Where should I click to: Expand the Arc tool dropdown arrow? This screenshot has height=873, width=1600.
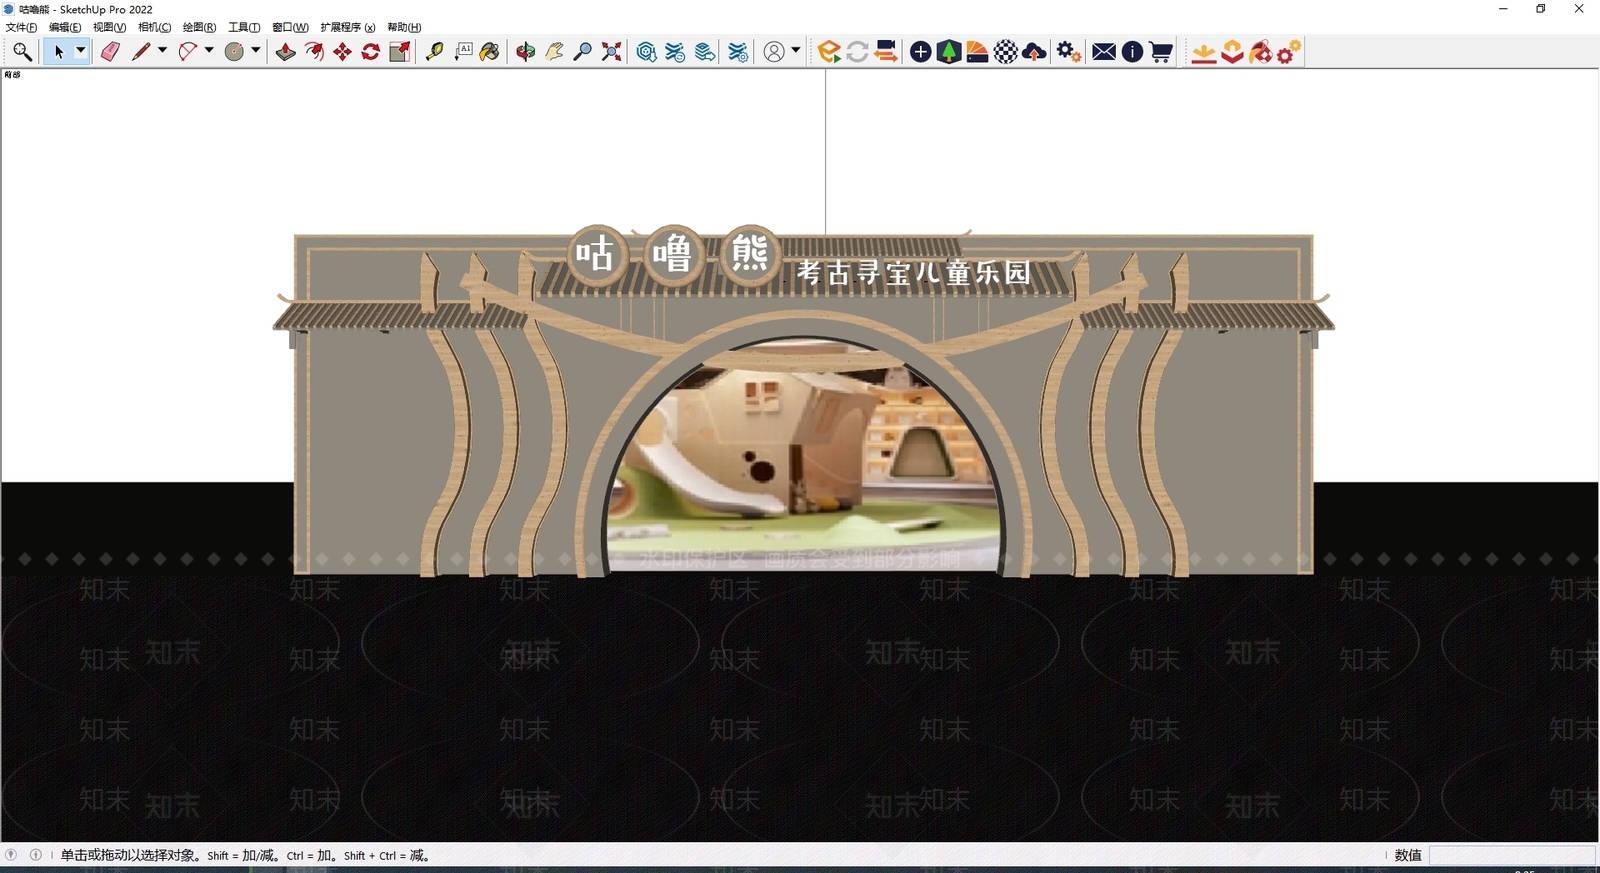[209, 51]
